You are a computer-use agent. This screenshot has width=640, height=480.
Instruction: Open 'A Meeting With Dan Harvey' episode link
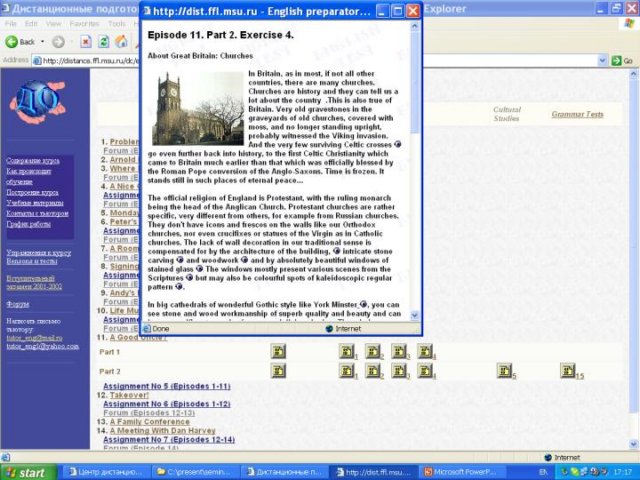click(x=162, y=431)
